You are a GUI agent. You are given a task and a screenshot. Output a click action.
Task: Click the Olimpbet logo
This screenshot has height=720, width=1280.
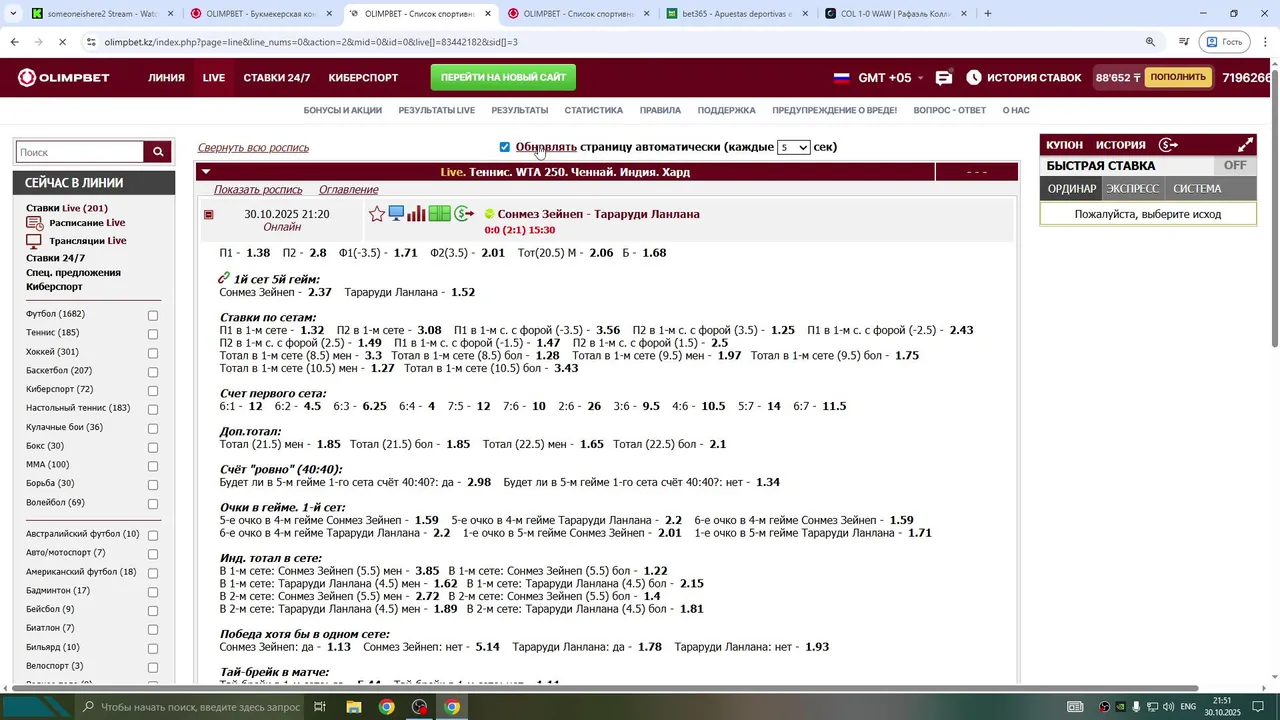tap(63, 78)
